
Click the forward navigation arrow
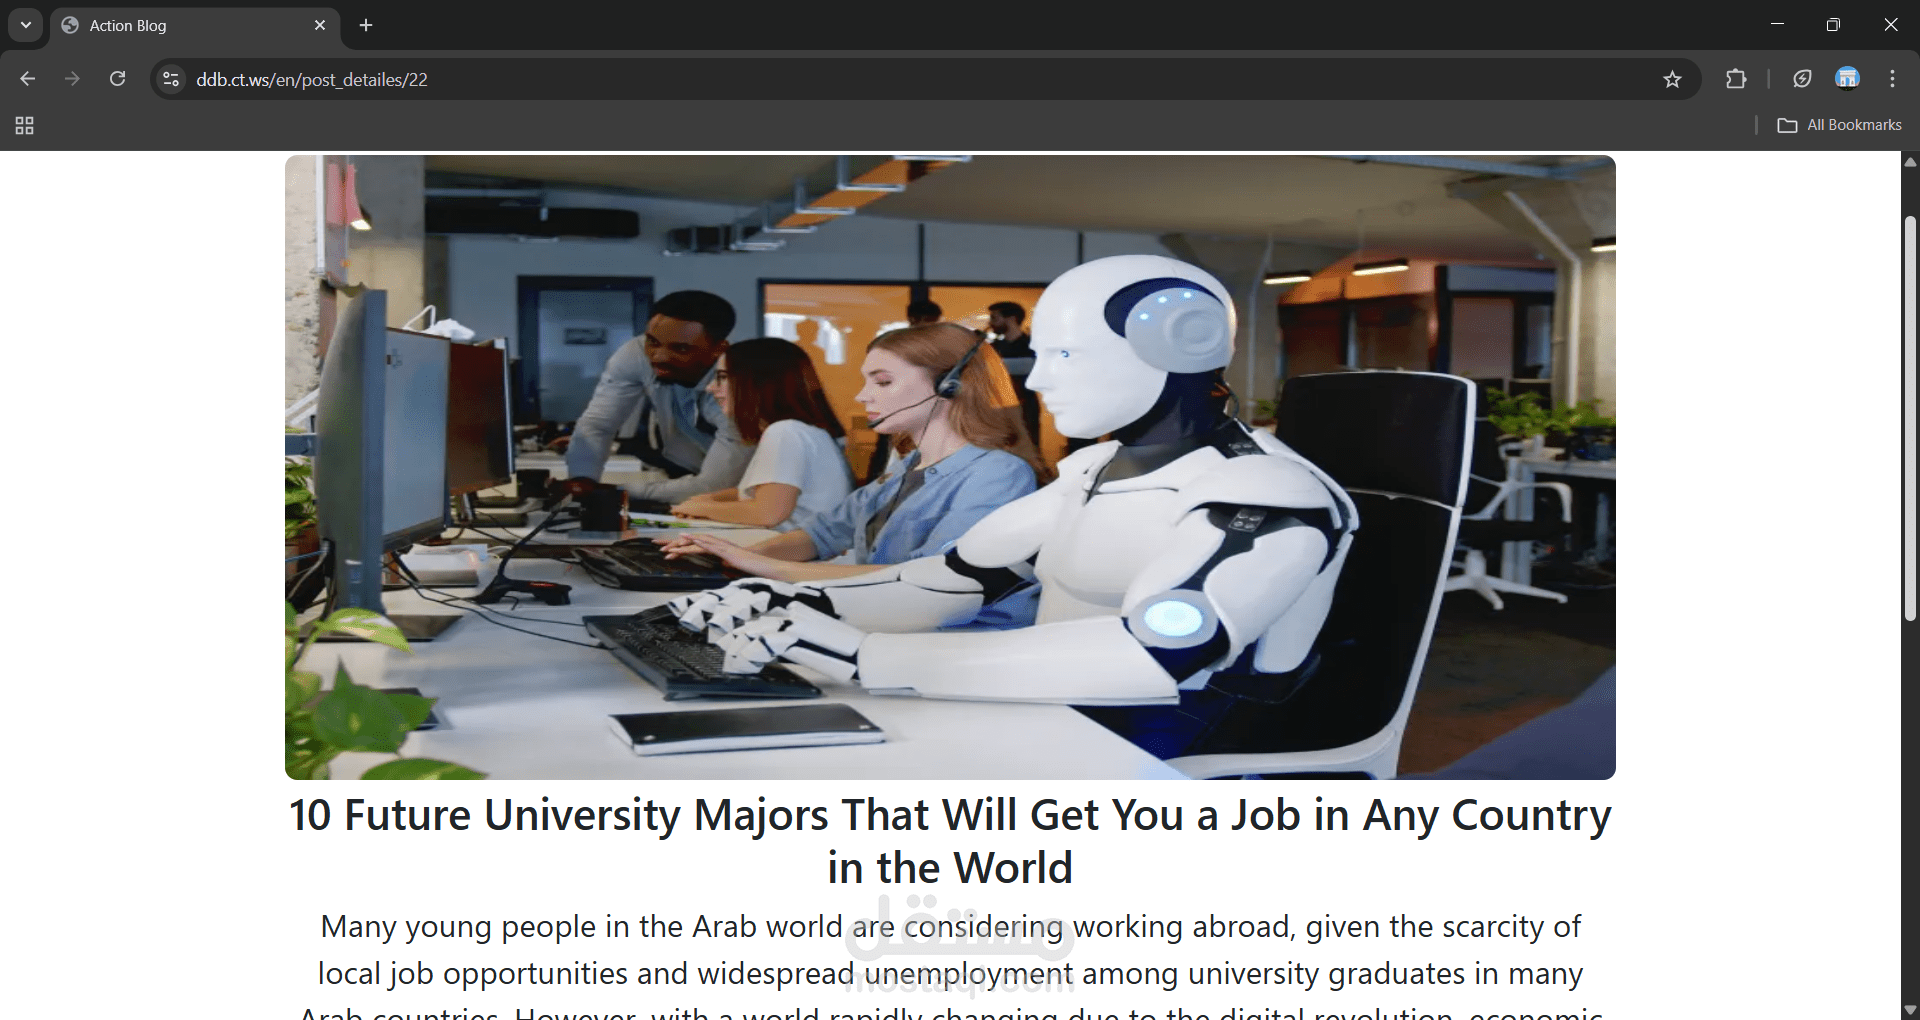pyautogui.click(x=72, y=79)
